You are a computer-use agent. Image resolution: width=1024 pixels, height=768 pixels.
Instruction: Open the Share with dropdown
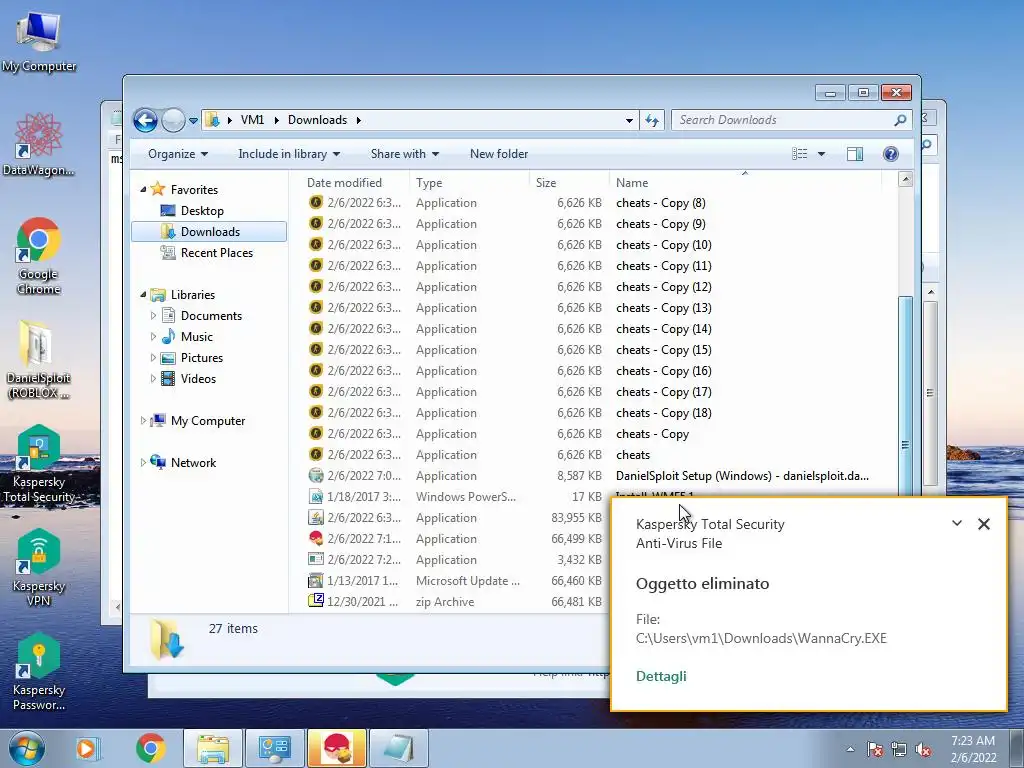pyautogui.click(x=404, y=154)
